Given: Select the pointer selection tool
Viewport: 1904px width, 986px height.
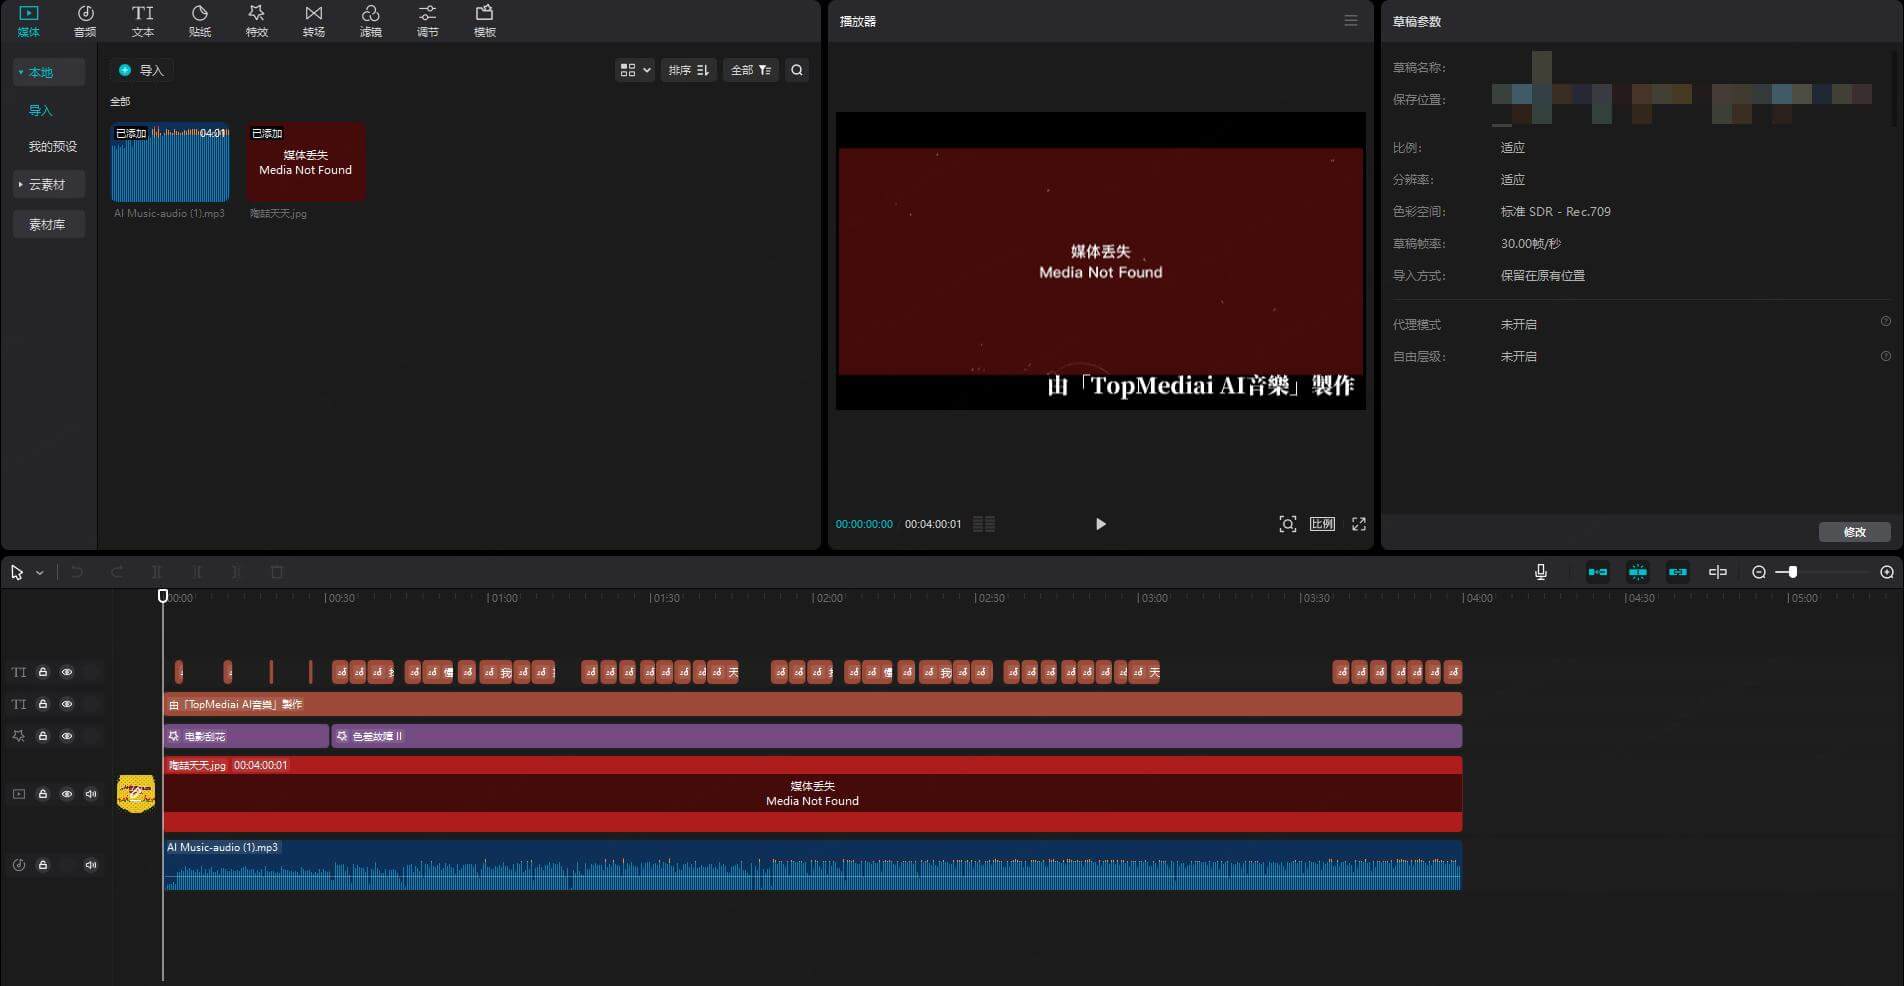Looking at the screenshot, I should pos(17,572).
